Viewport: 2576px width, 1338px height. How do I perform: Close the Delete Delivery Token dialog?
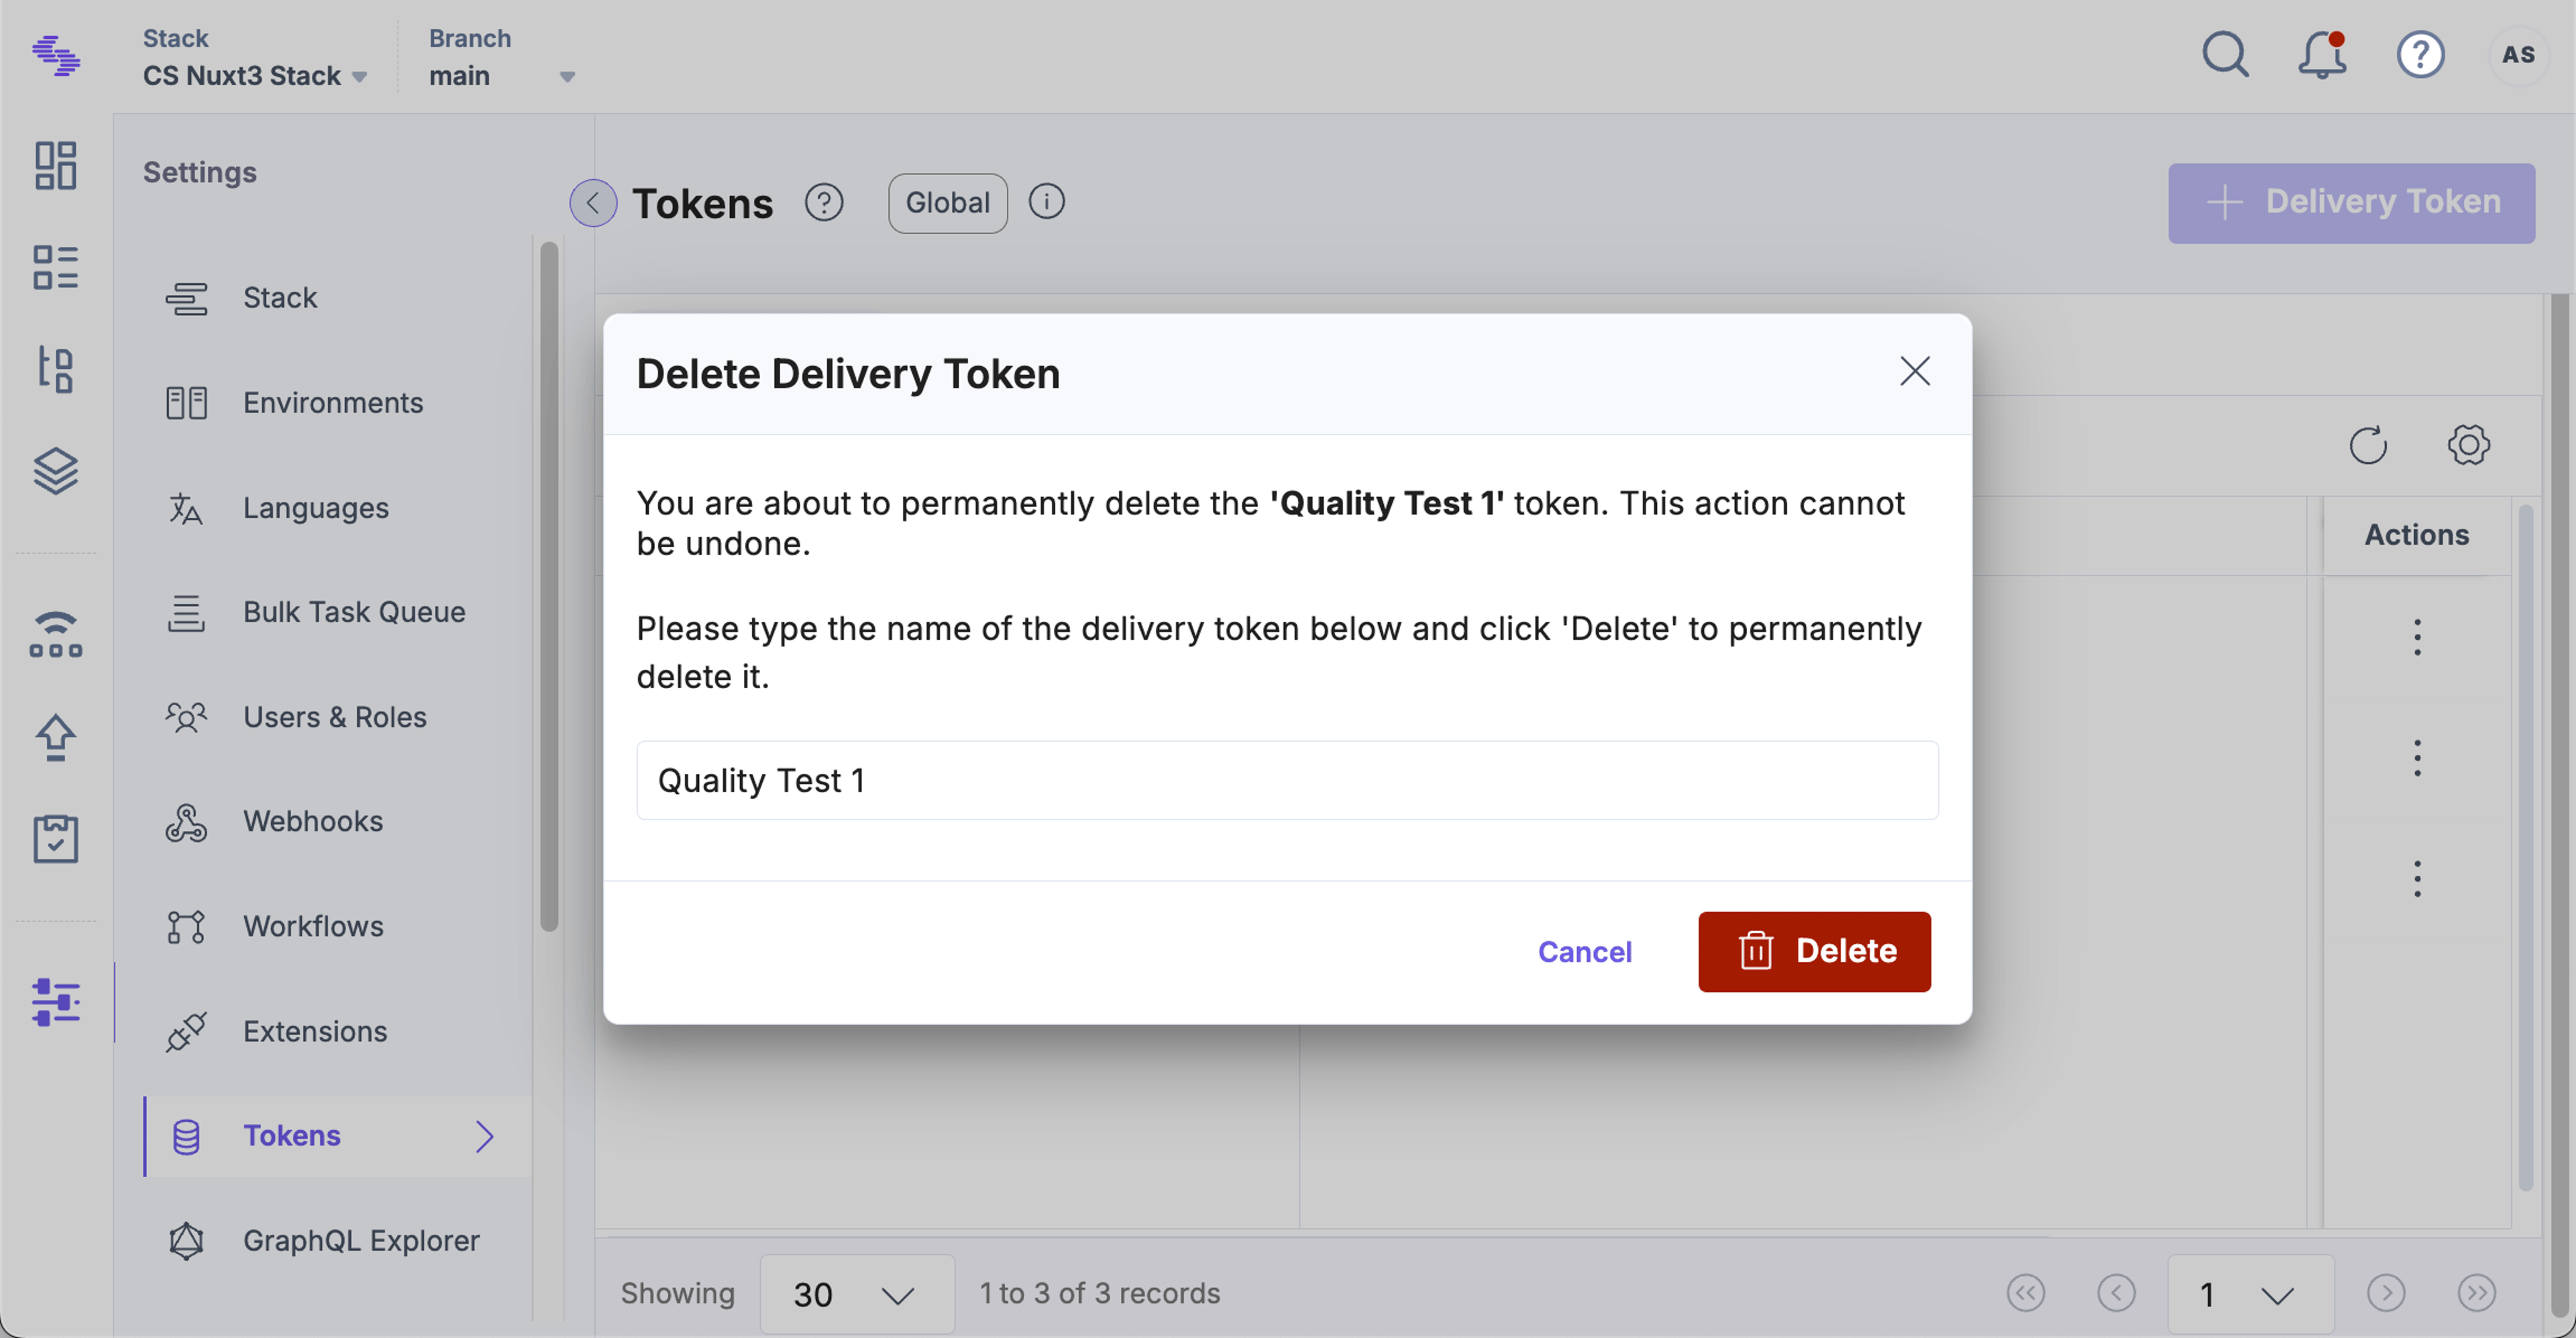point(1914,371)
